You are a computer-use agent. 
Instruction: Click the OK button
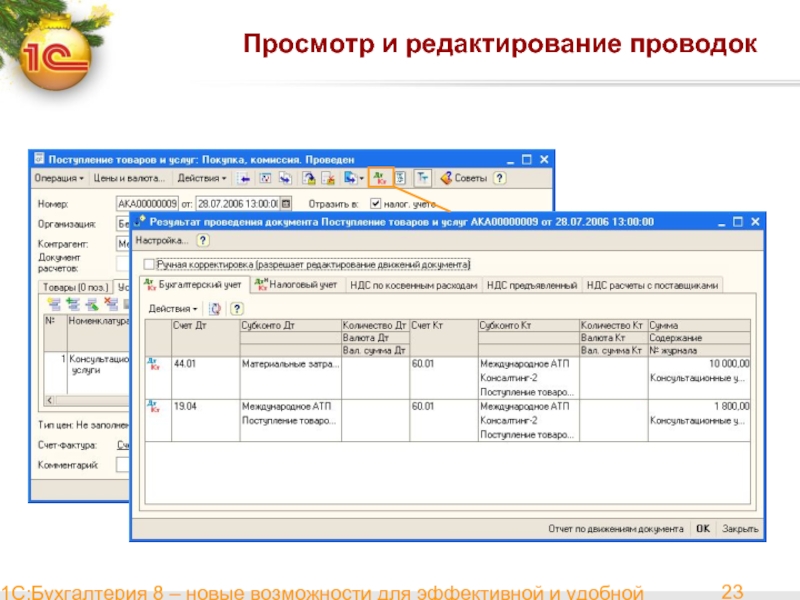(703, 529)
